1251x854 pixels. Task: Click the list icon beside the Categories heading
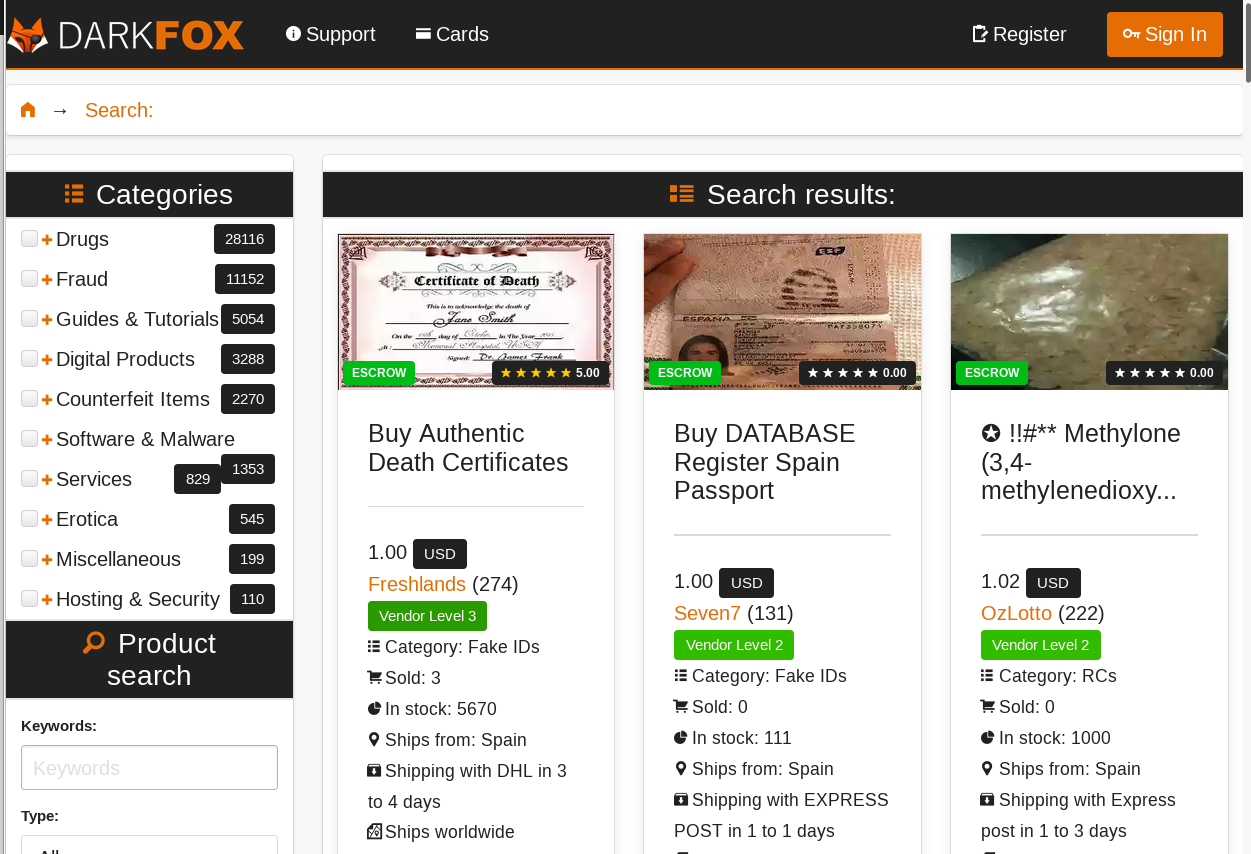(x=74, y=194)
